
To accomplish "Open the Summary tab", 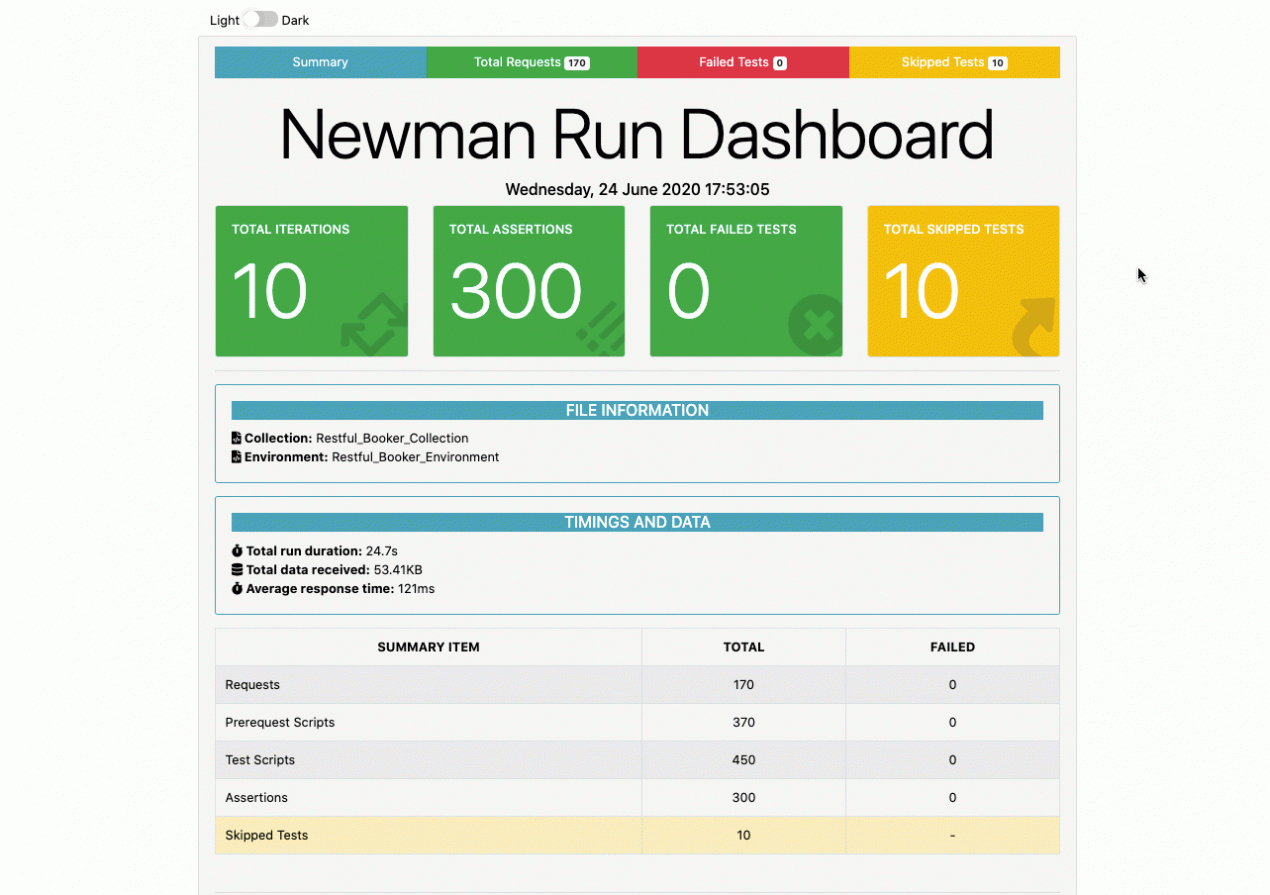I will (x=320, y=62).
